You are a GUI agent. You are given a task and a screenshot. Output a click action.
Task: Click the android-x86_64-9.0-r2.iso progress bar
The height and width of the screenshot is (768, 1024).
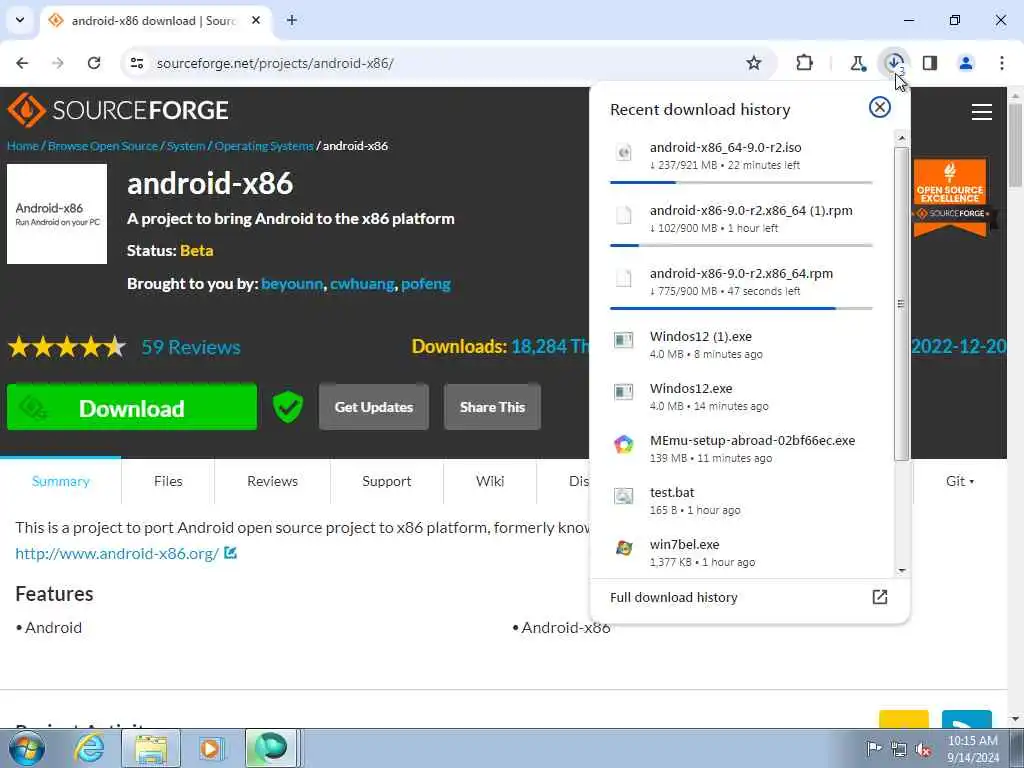click(x=741, y=183)
